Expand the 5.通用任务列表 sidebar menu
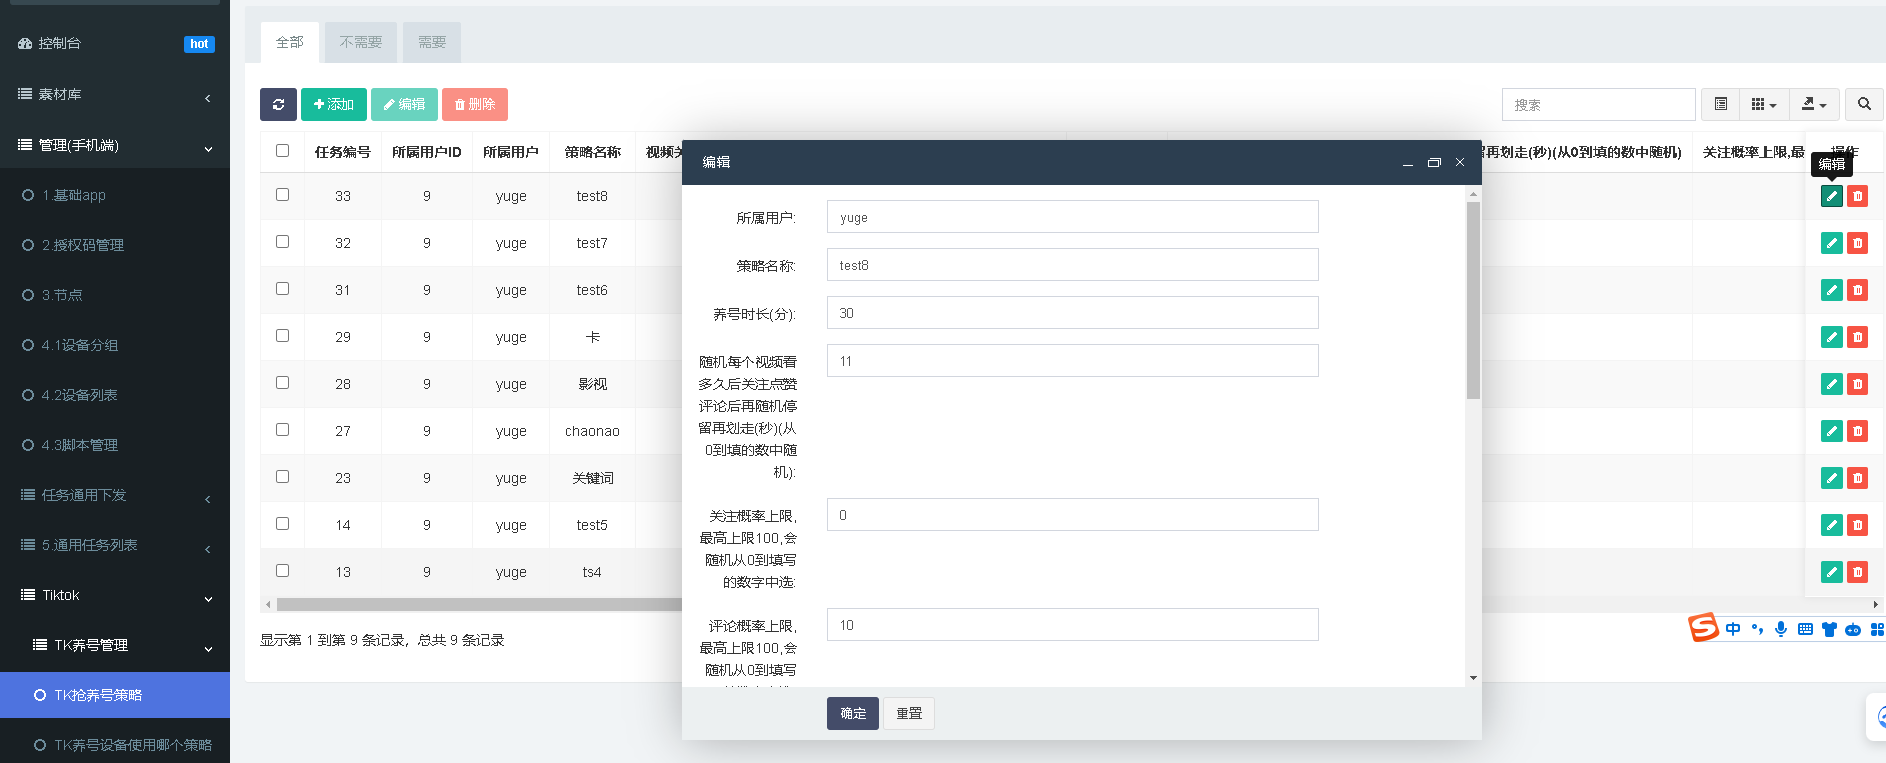The height and width of the screenshot is (763, 1886). click(x=115, y=545)
